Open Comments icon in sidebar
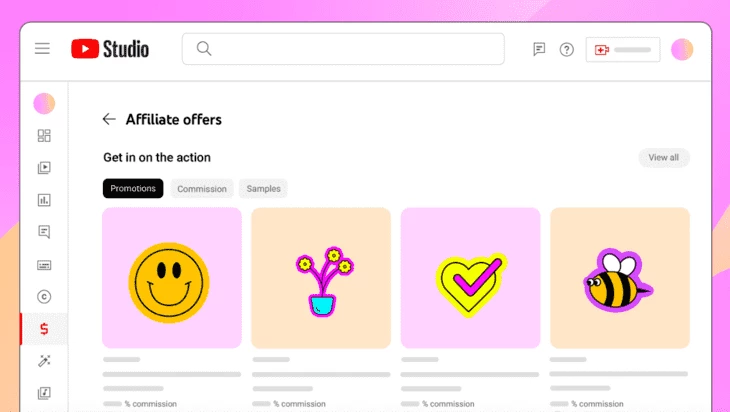Screen dimensions: 730x412 [x=44, y=232]
